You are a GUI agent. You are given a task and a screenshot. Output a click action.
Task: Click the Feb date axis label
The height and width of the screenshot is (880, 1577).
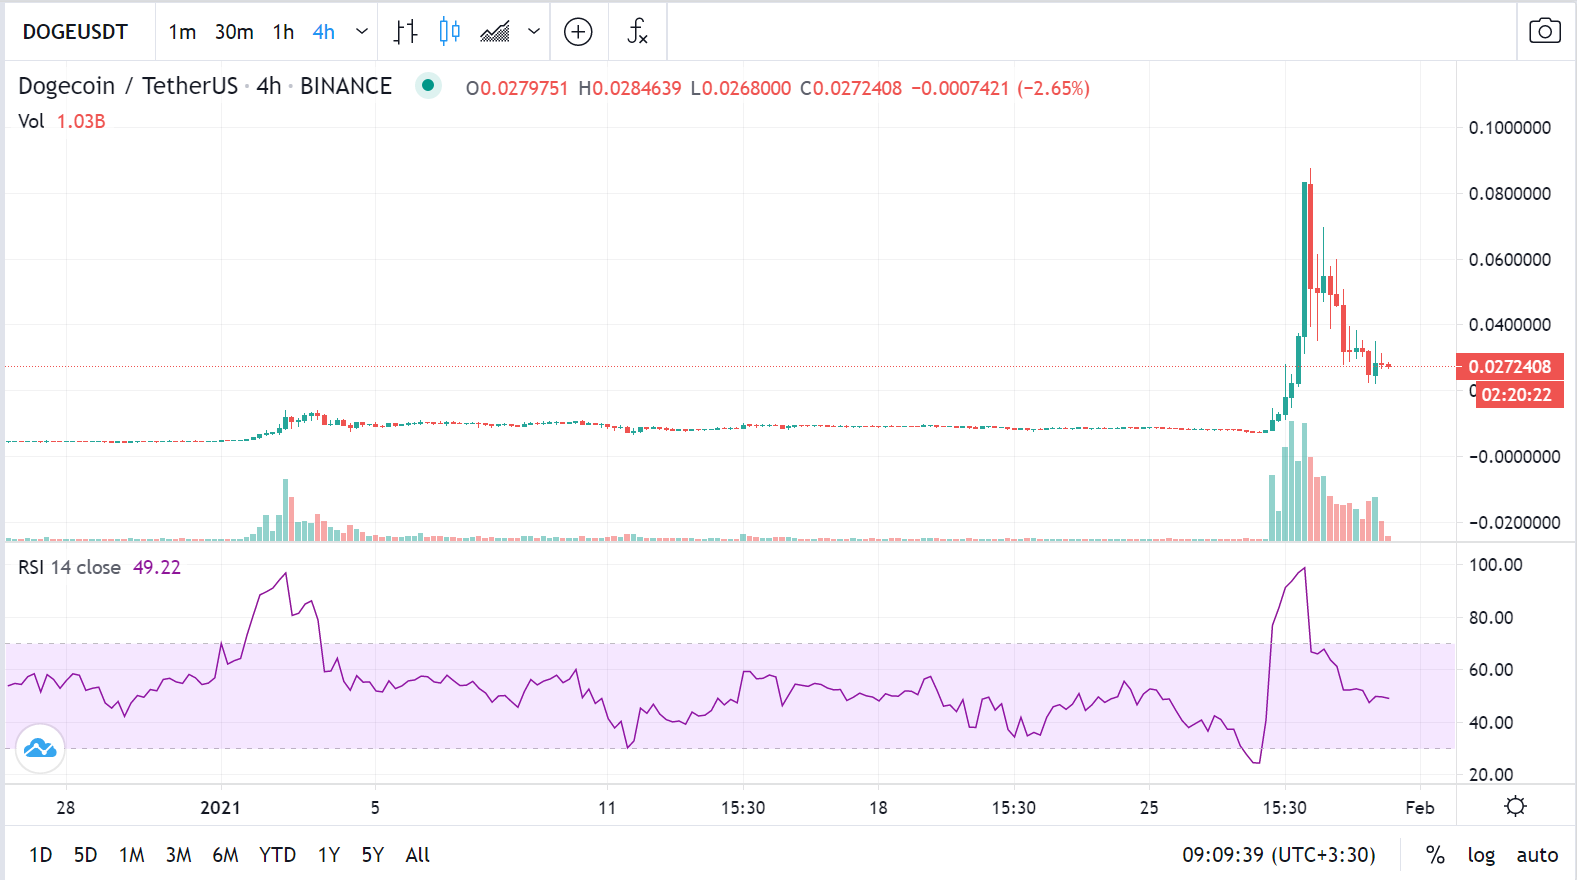click(1420, 807)
